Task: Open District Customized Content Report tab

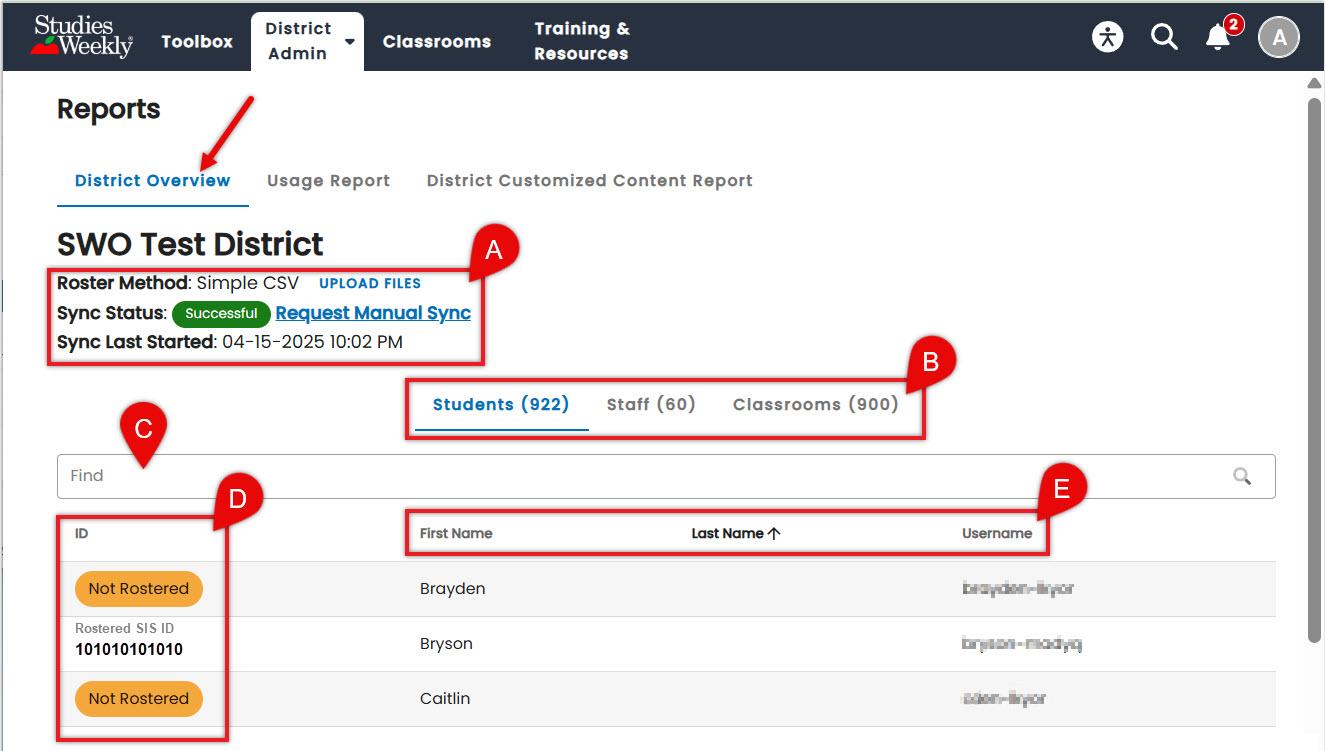Action: 590,181
